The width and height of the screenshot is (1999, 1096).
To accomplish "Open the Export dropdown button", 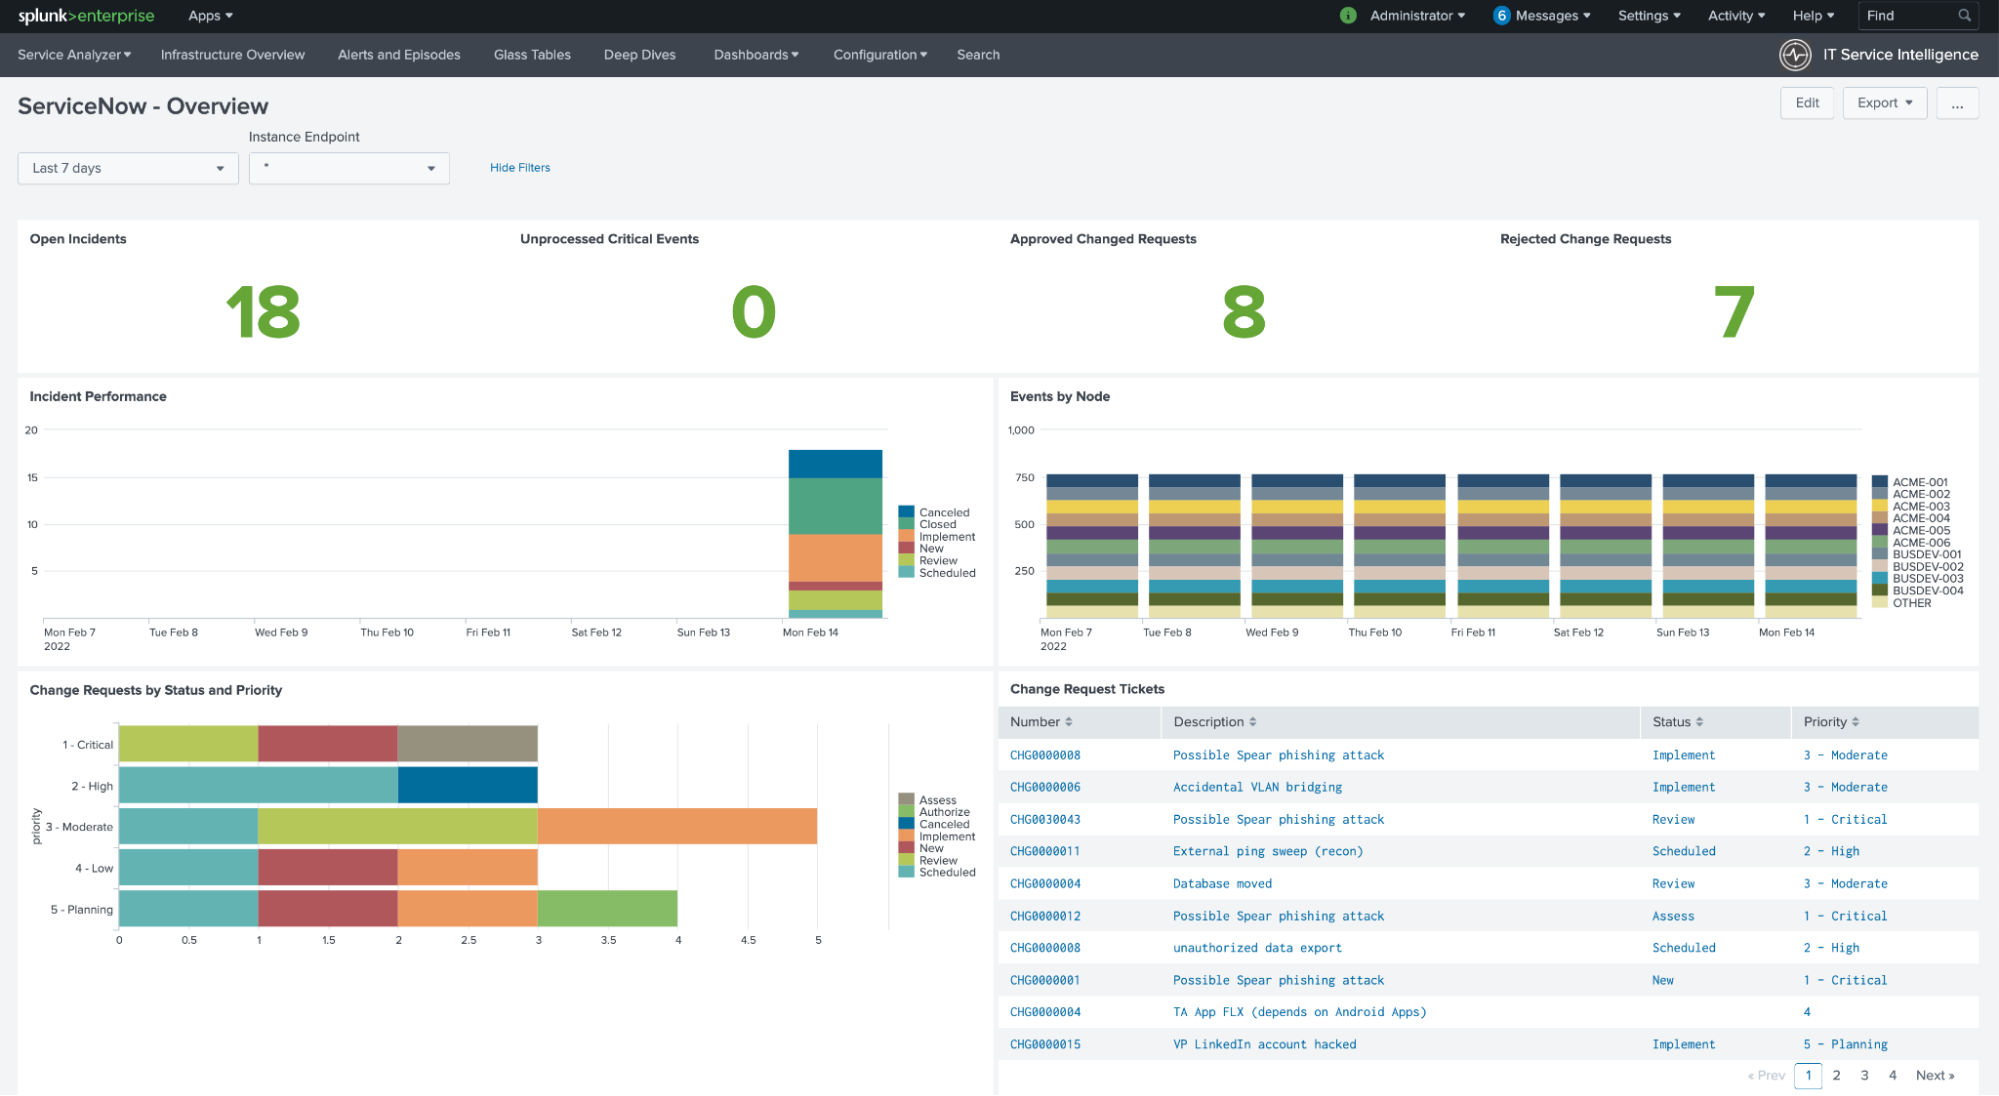I will [x=1884, y=103].
